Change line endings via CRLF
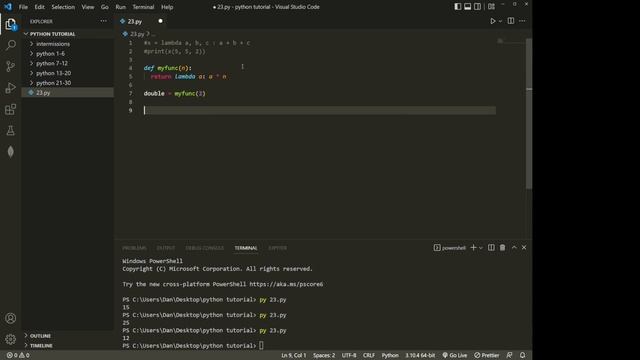This screenshot has width=640, height=360. coord(369,355)
